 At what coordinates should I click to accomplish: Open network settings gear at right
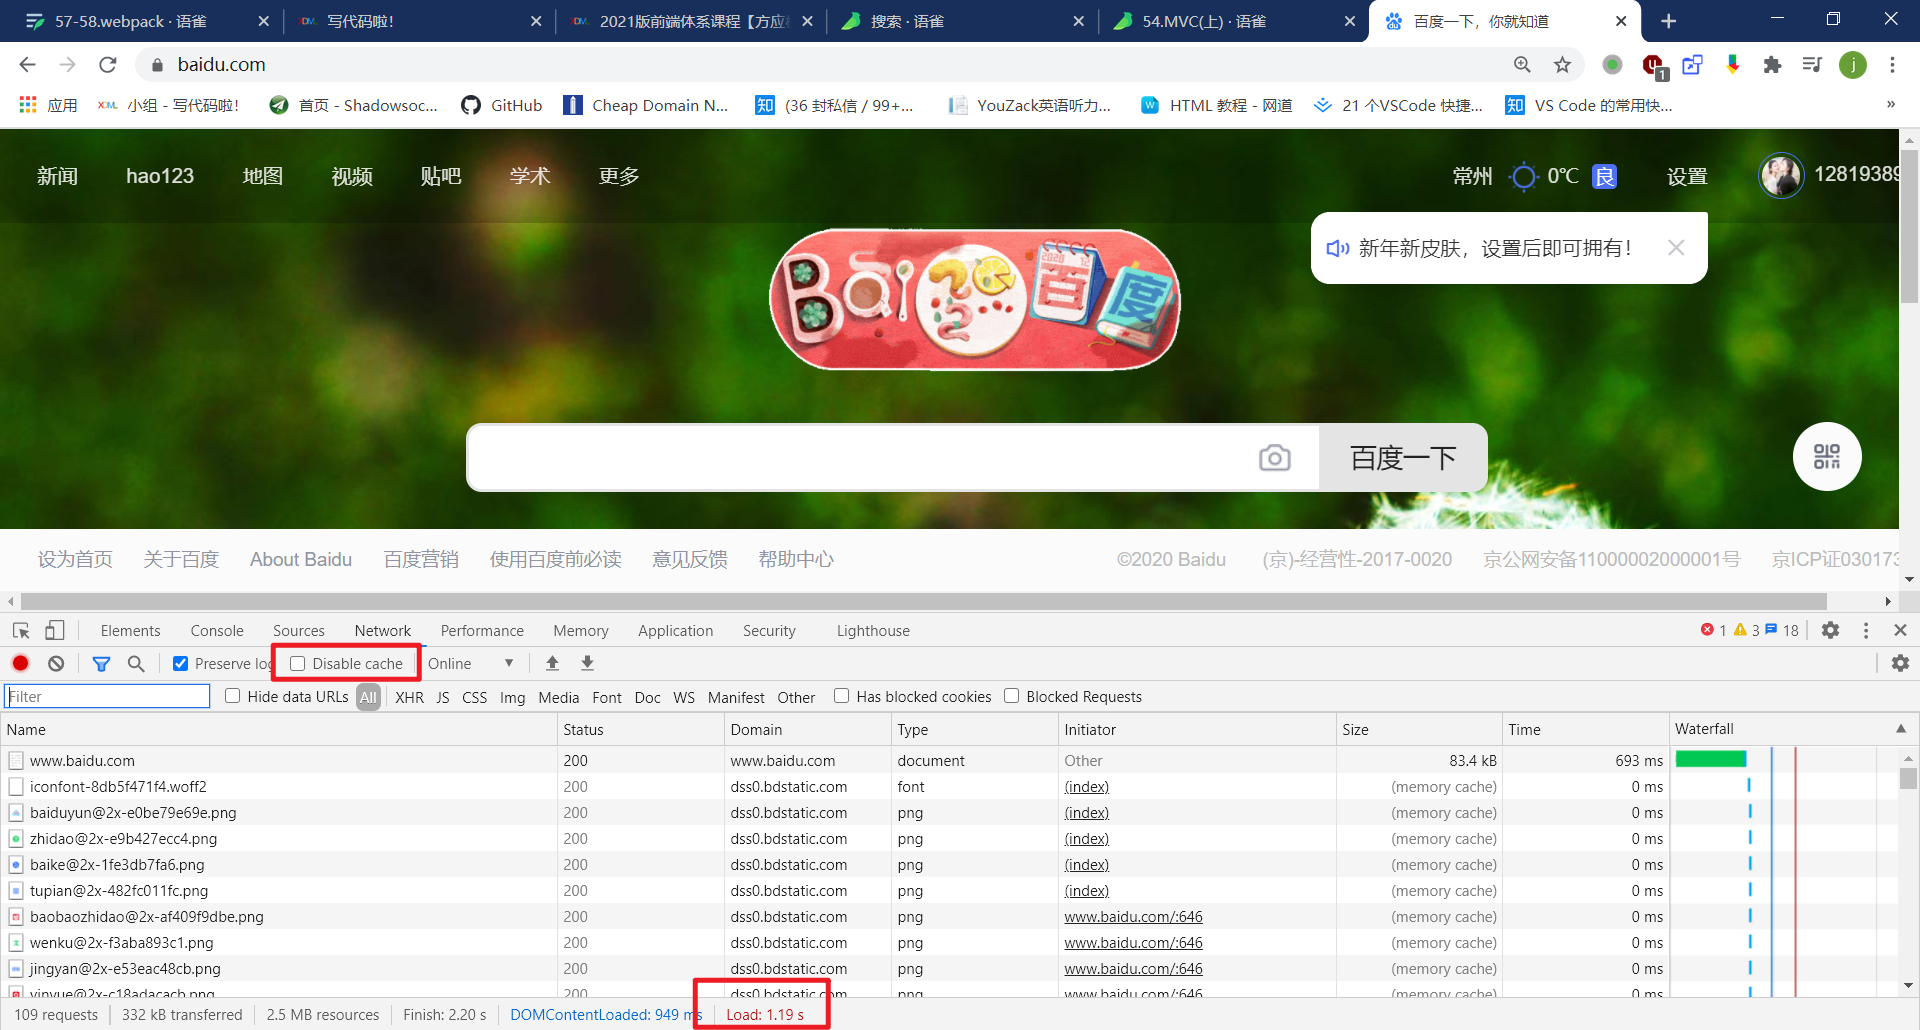(x=1900, y=663)
